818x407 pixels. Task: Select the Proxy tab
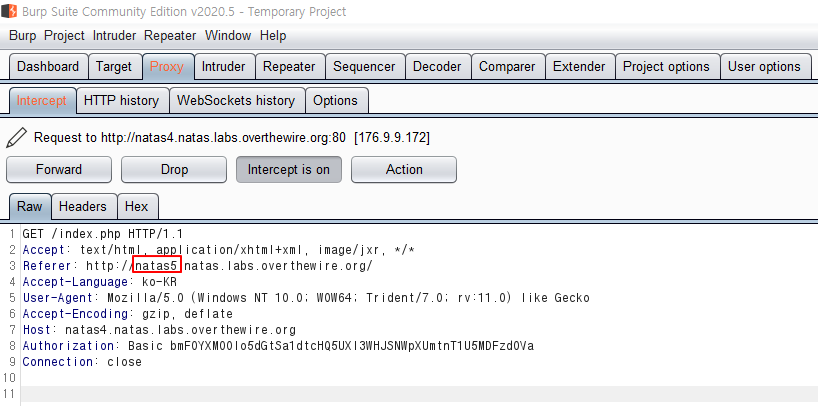tap(167, 67)
